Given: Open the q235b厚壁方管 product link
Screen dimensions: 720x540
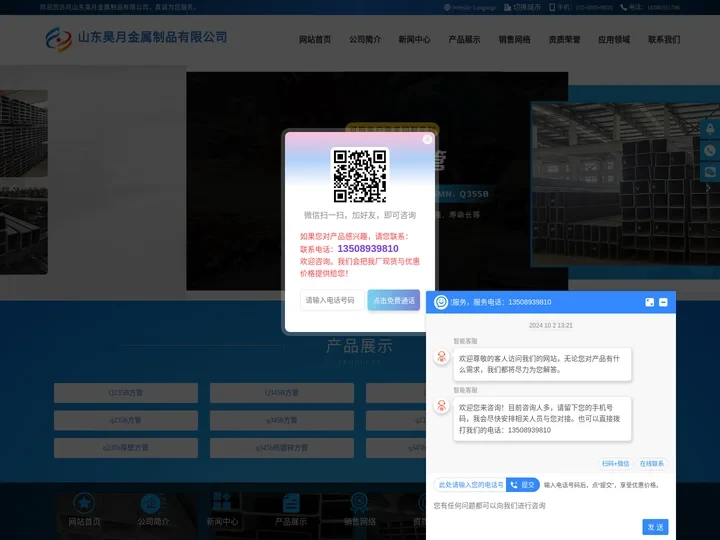Looking at the screenshot, I should [x=126, y=448].
